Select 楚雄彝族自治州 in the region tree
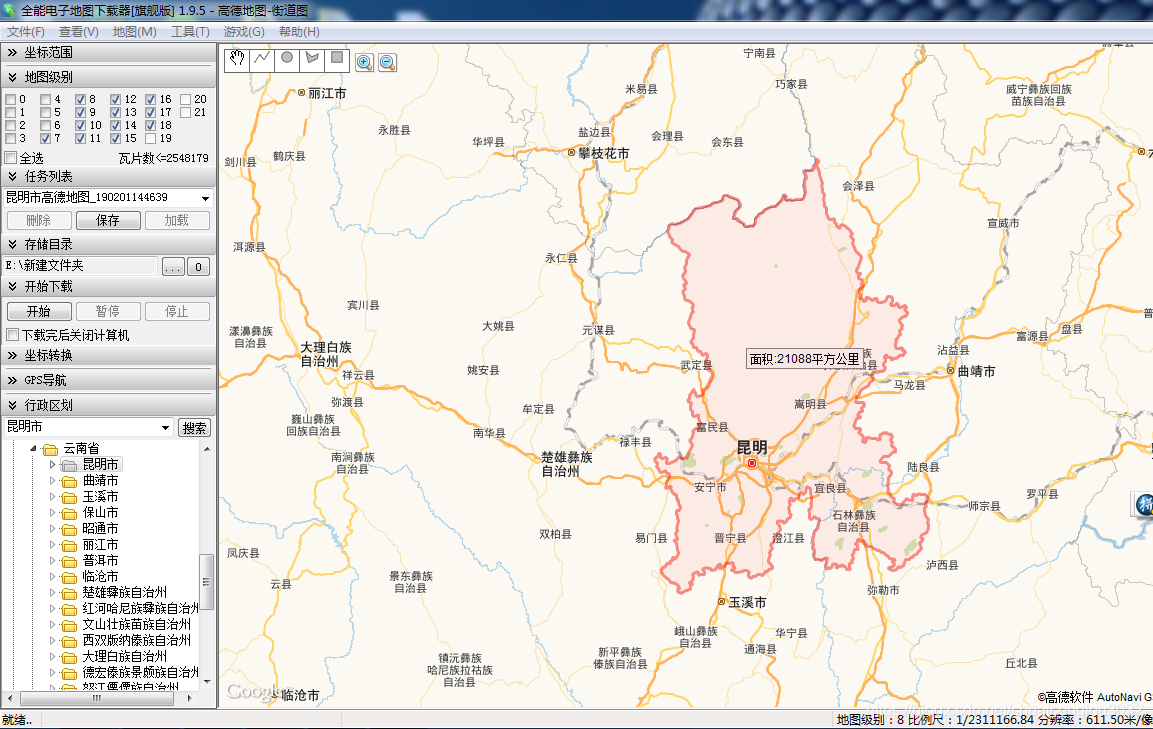 tap(124, 593)
